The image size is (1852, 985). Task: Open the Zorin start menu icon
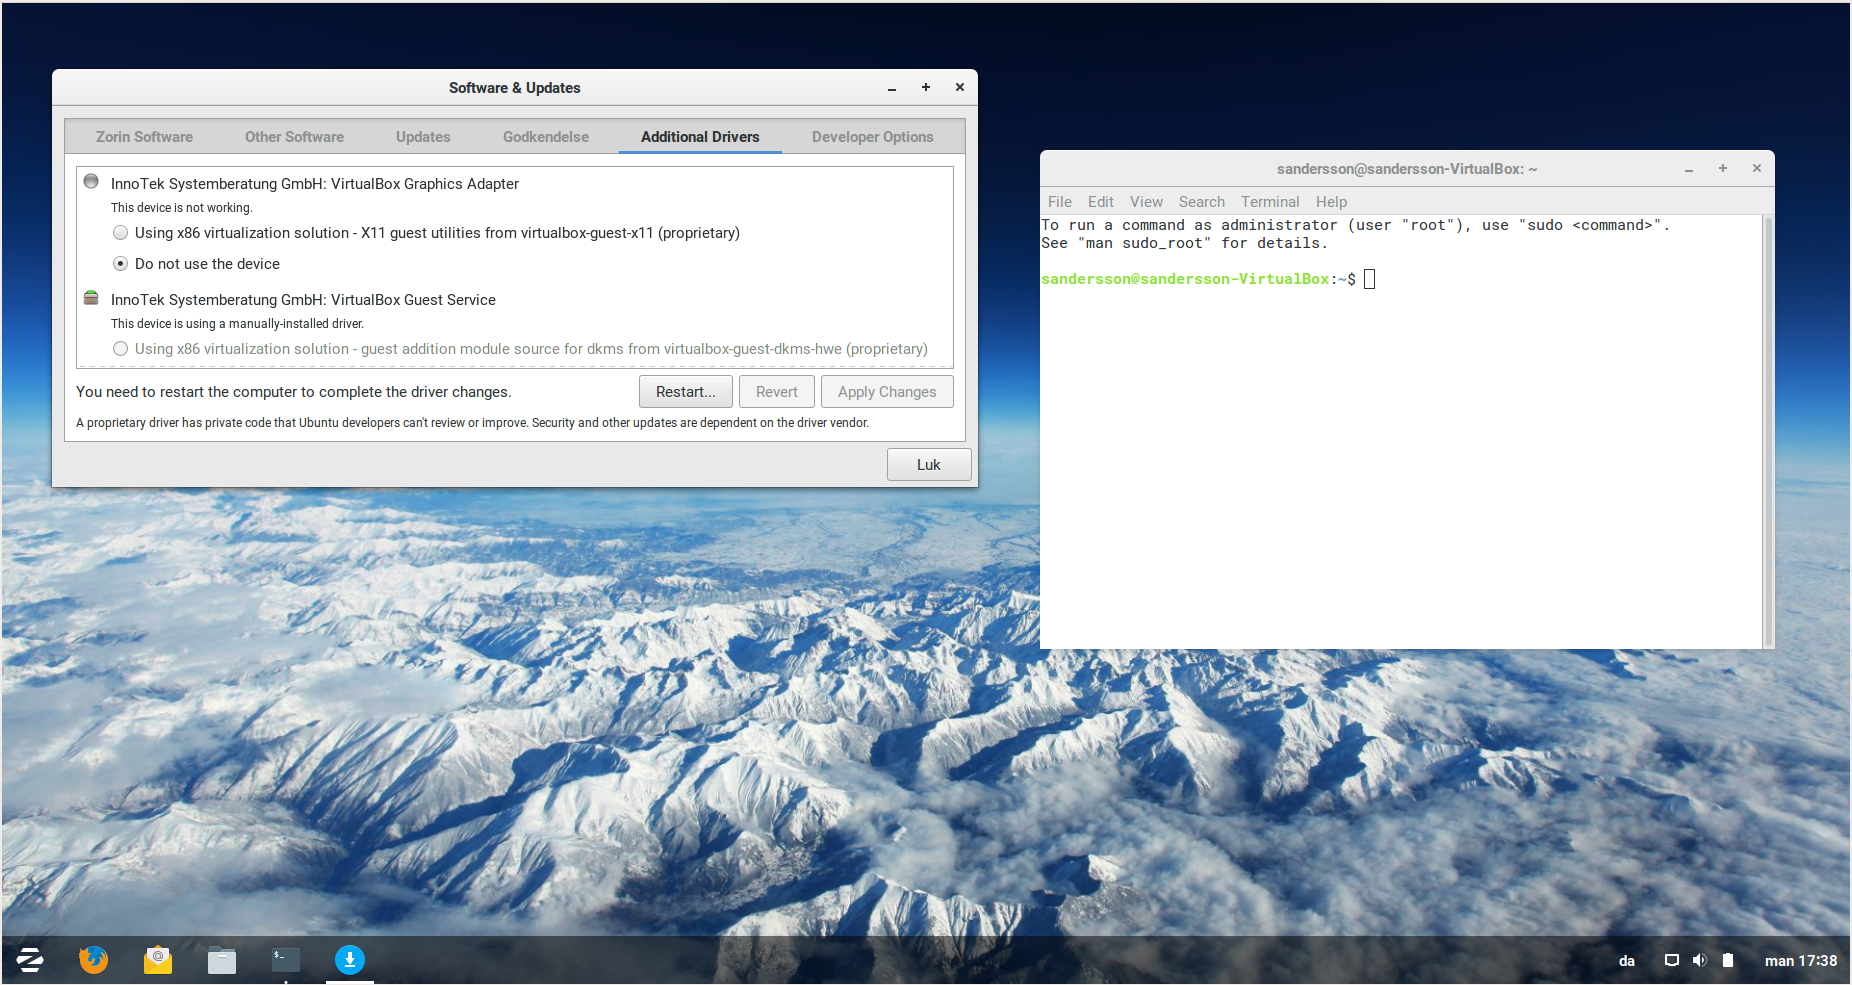30,960
